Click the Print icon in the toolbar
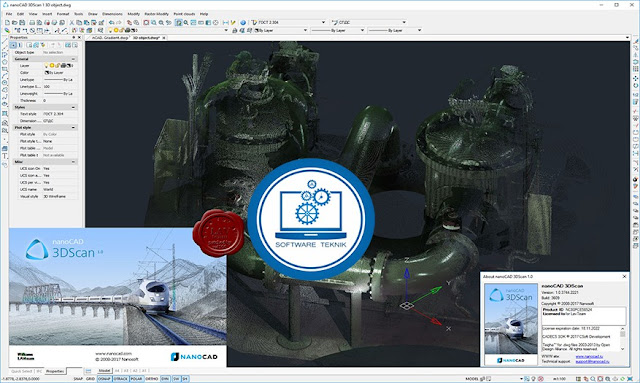Screen dimensions: 640x383 click(x=32, y=22)
